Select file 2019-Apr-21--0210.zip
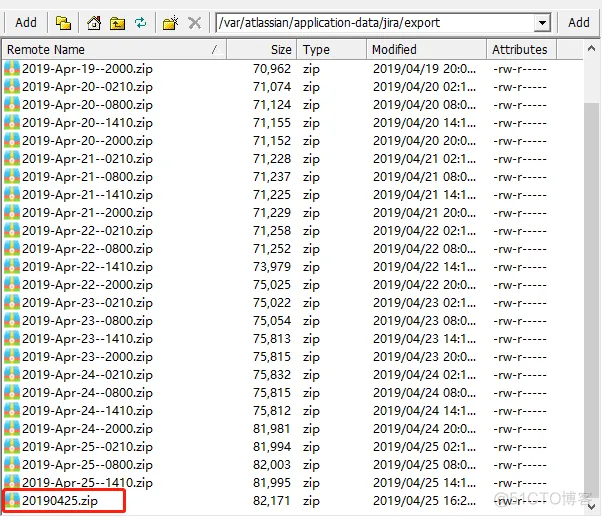This screenshot has height=517, width=602. point(87,159)
